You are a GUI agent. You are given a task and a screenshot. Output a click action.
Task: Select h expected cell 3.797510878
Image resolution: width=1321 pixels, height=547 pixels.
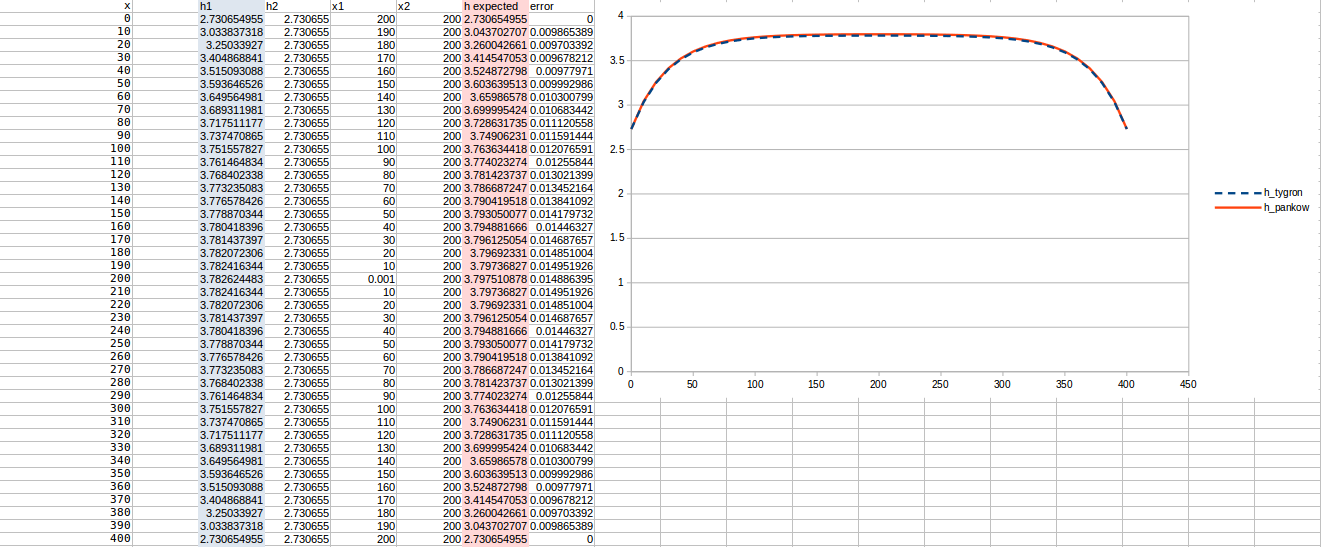pyautogui.click(x=495, y=279)
